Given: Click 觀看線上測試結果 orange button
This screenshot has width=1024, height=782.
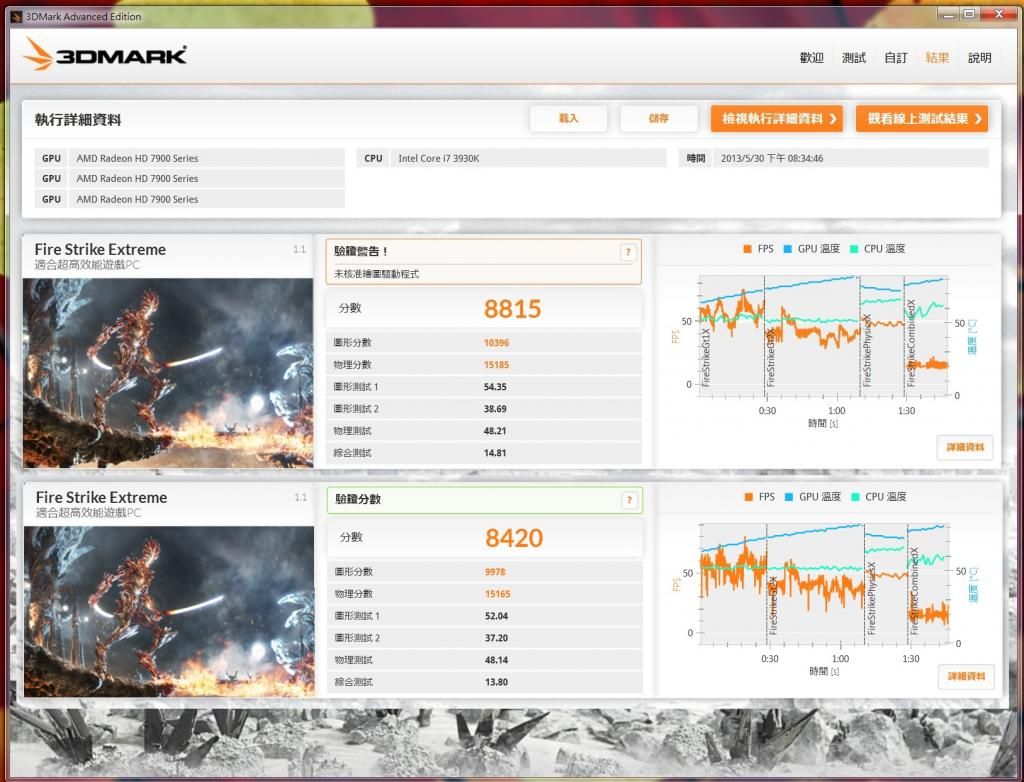Looking at the screenshot, I should tap(922, 118).
